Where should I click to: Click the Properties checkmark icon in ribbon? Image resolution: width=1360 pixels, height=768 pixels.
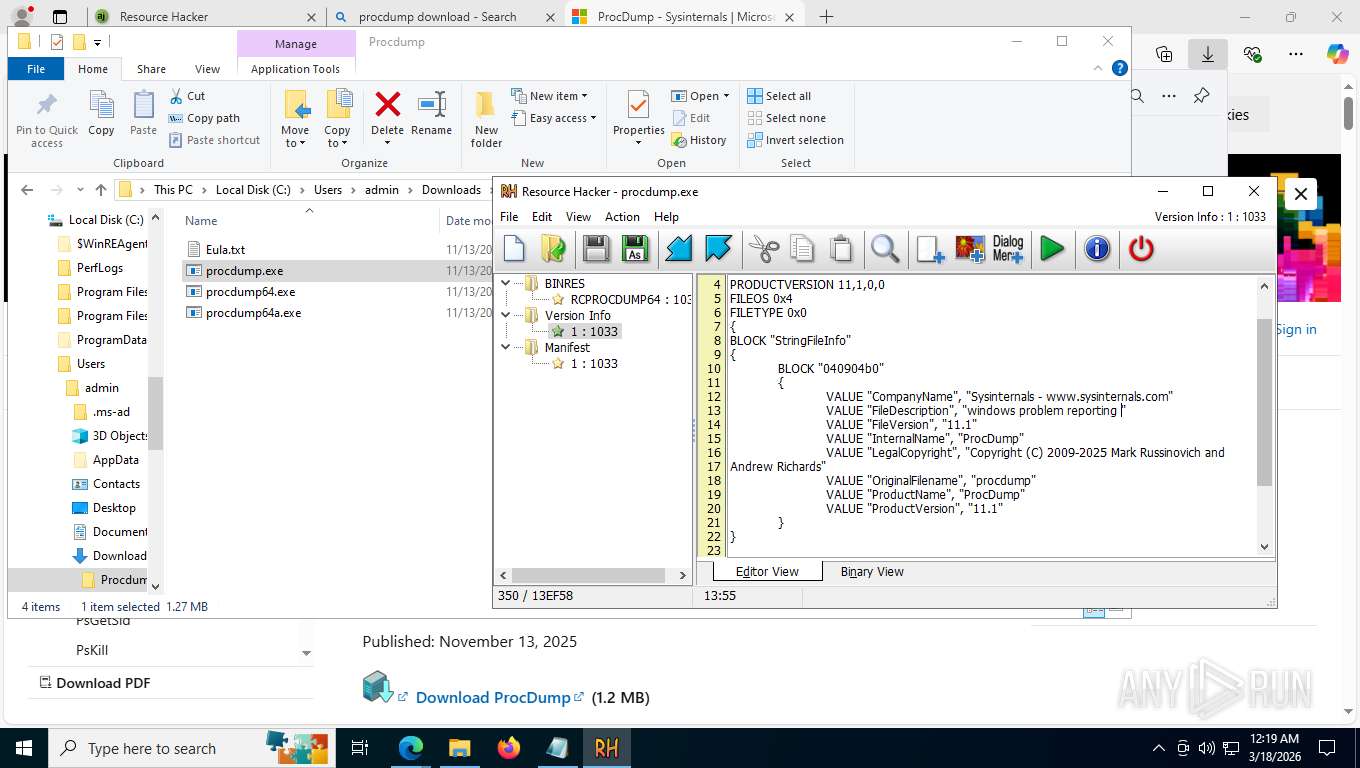638,104
